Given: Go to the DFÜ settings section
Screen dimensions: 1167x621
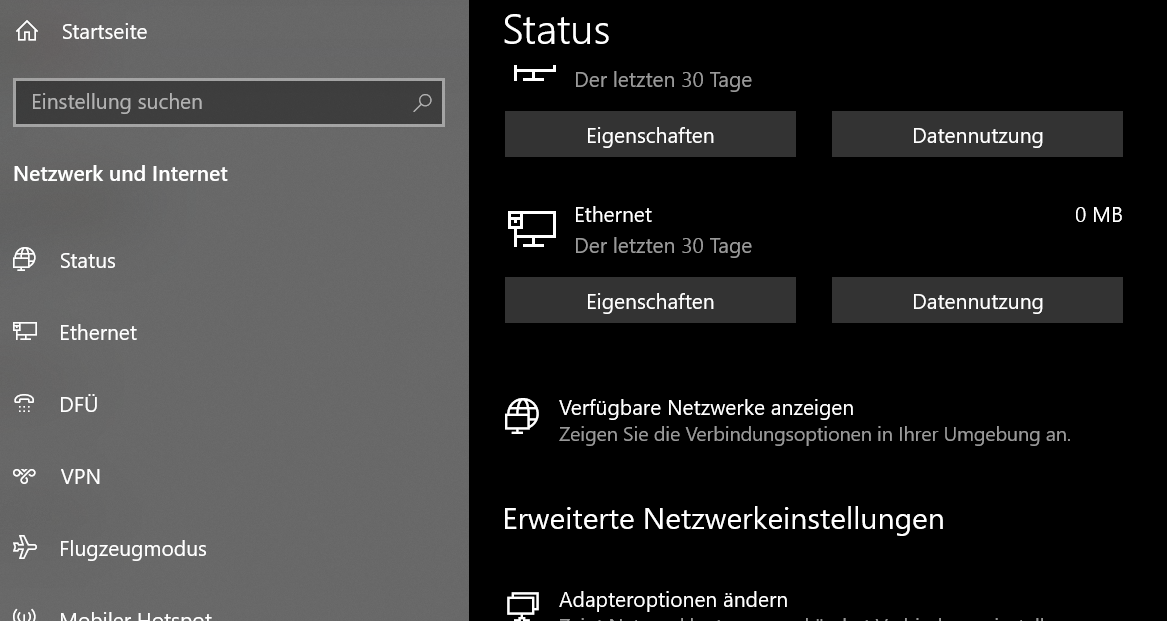Looking at the screenshot, I should 79,405.
